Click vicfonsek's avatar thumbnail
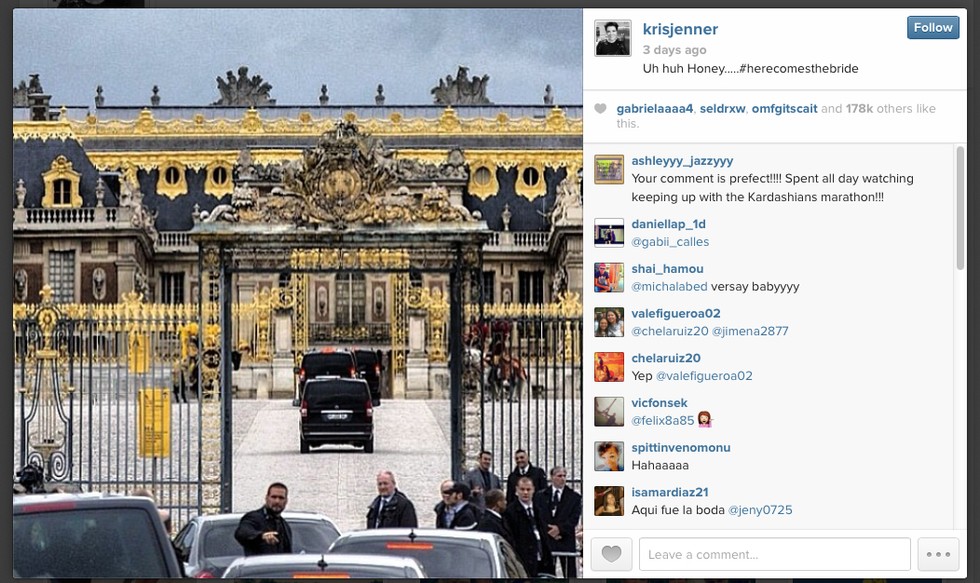980x583 pixels. click(x=609, y=412)
